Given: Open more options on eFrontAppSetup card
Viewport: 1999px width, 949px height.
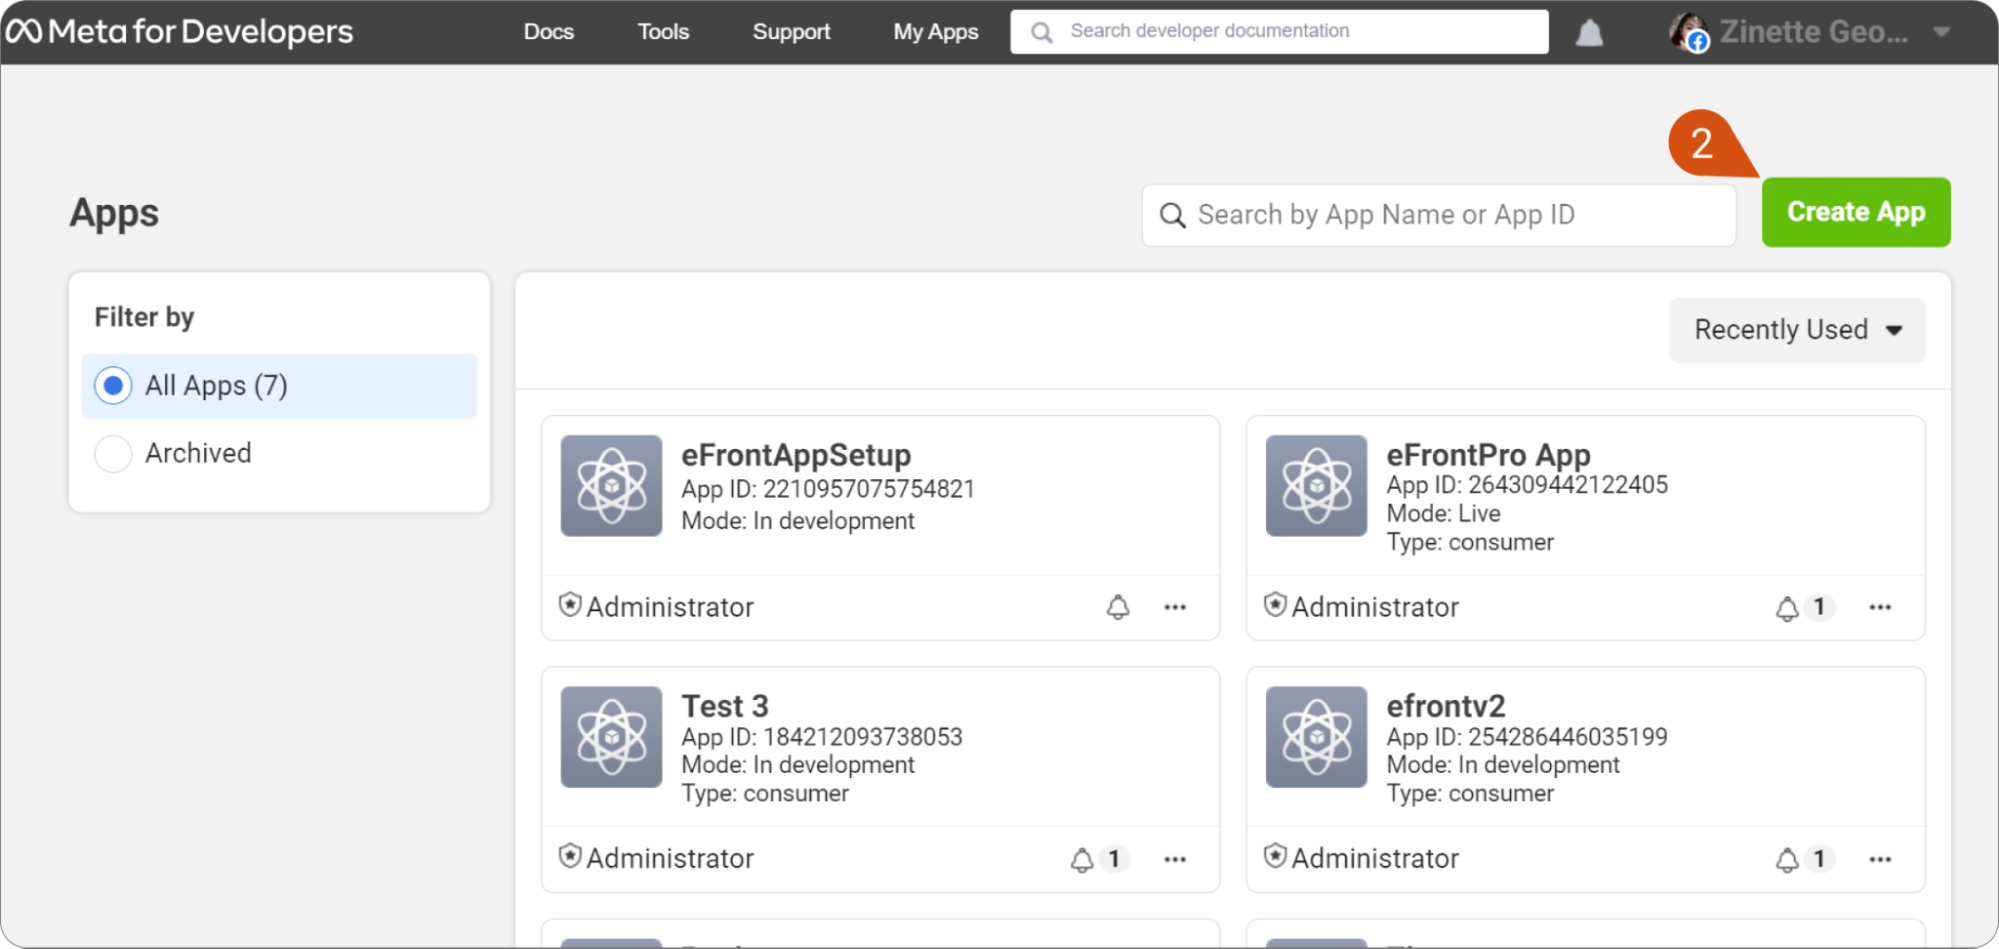Looking at the screenshot, I should click(x=1175, y=607).
